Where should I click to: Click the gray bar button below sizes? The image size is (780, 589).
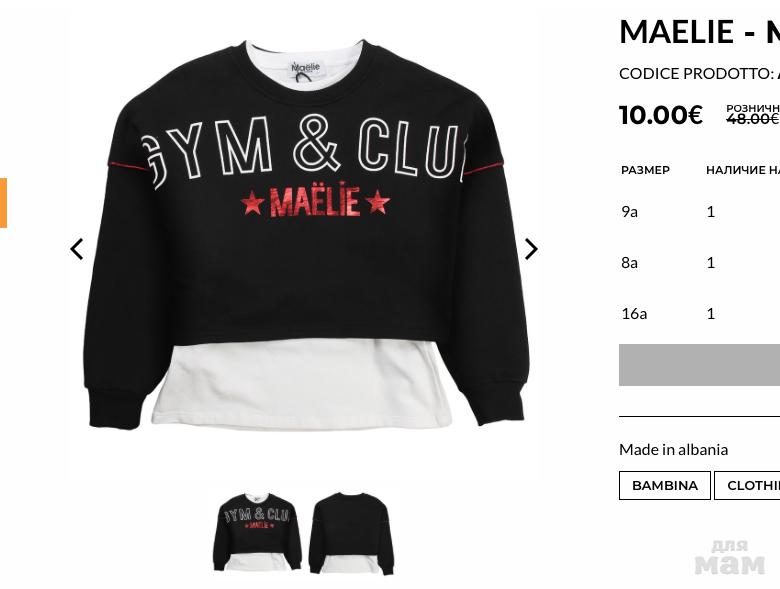click(699, 365)
